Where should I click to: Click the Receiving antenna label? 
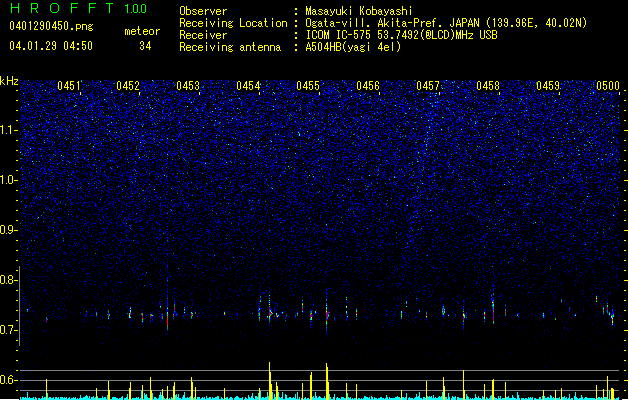[230, 47]
